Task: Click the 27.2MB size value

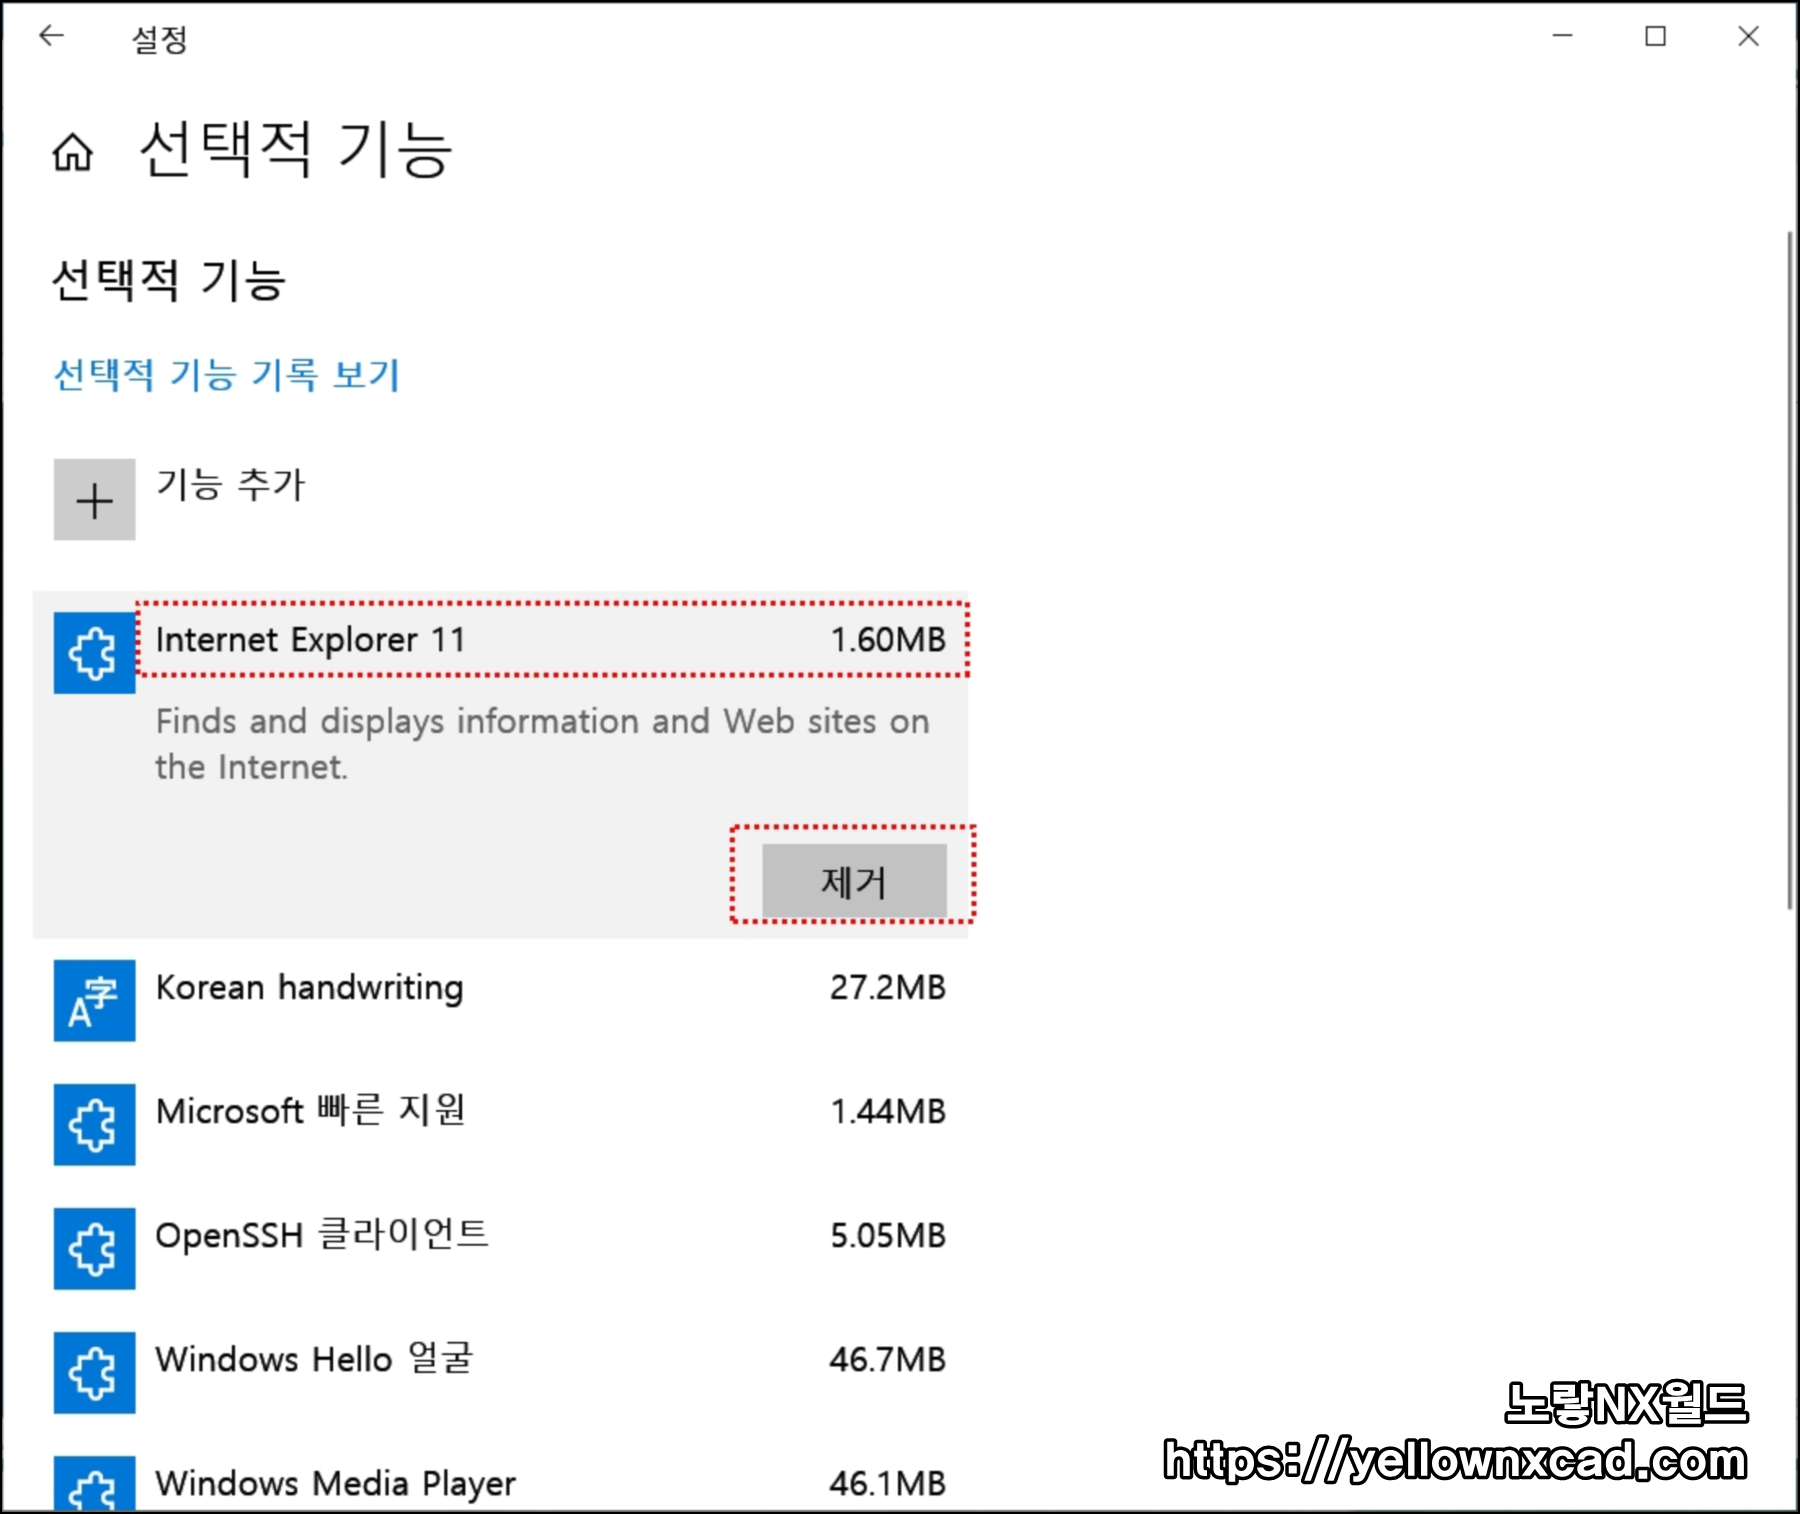Action: [888, 988]
